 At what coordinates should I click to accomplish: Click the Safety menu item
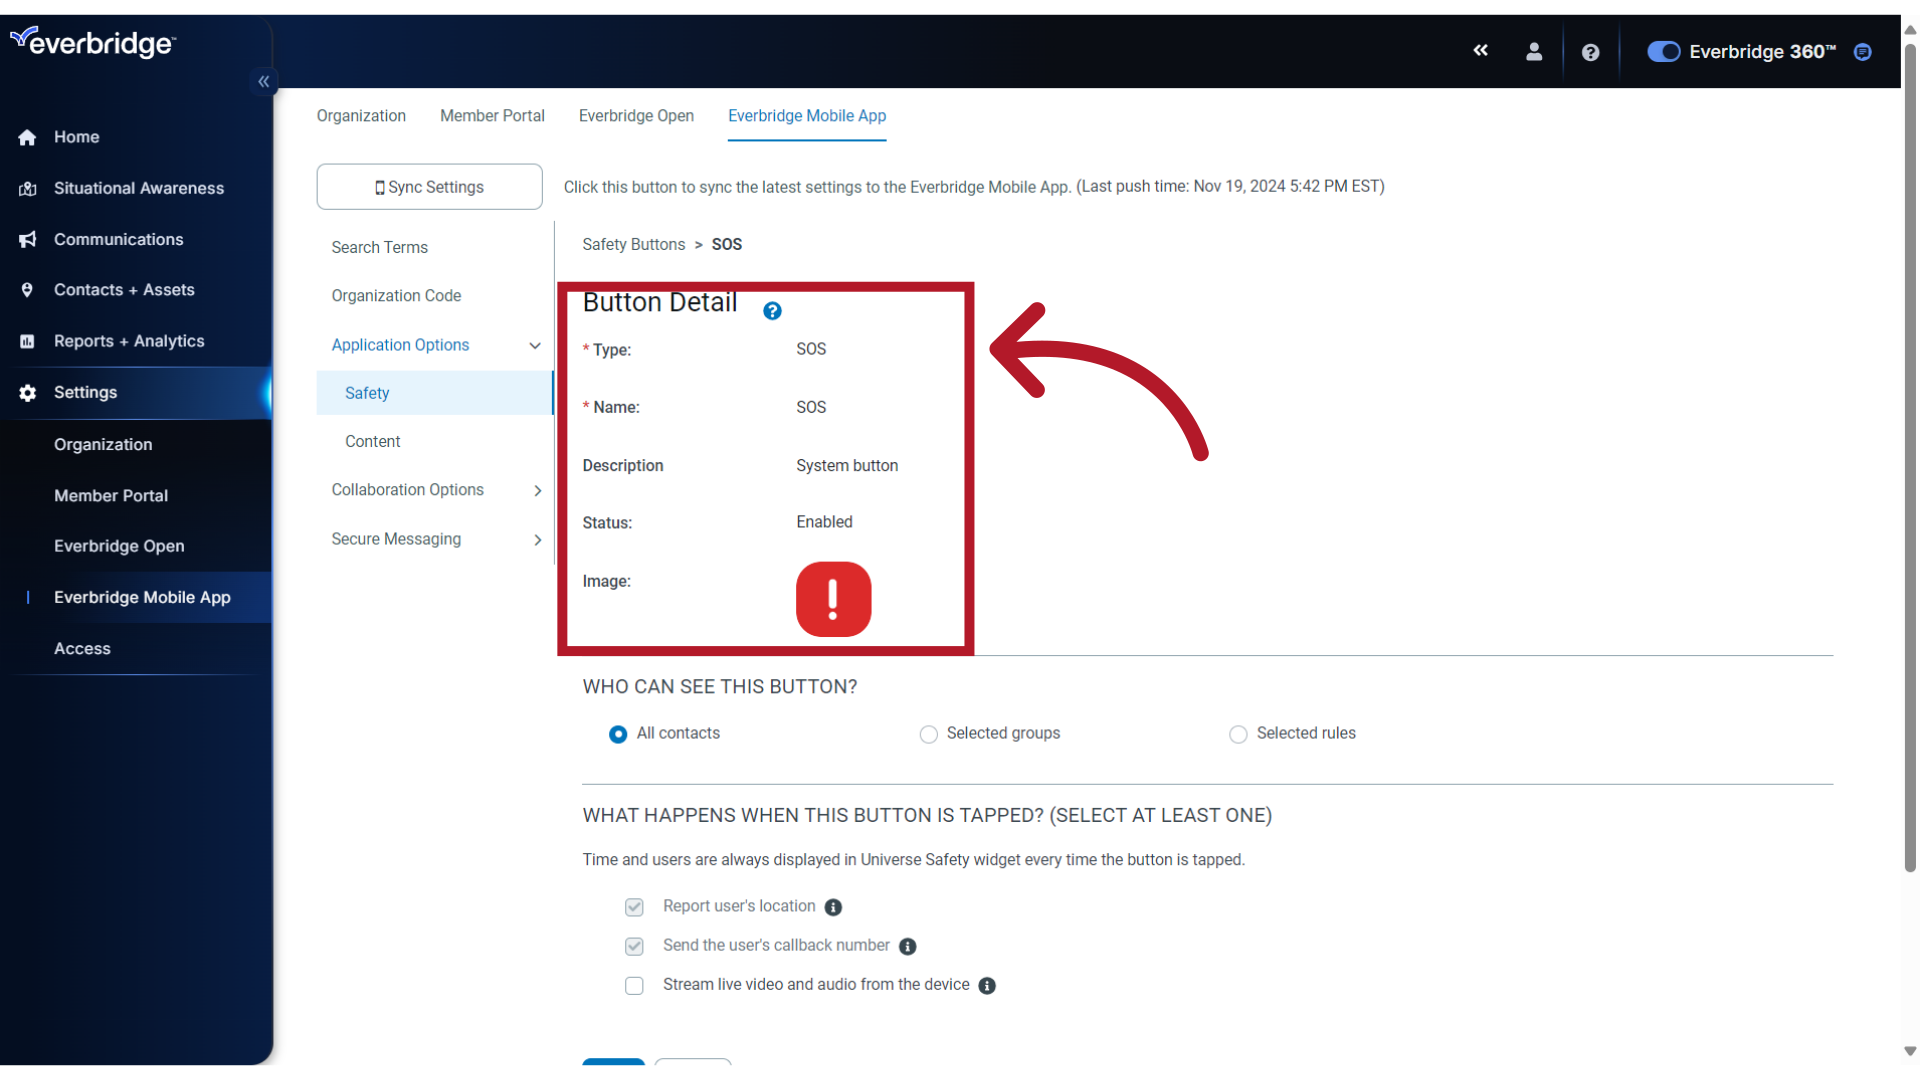point(367,392)
